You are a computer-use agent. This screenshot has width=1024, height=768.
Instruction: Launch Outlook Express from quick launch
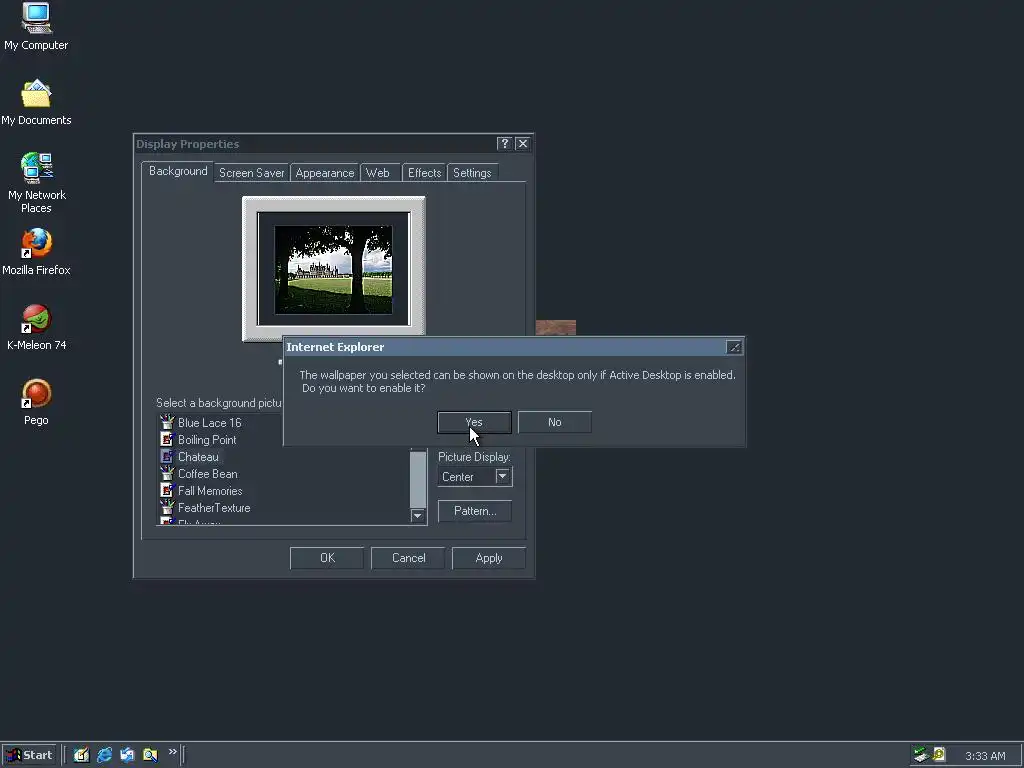pos(127,755)
